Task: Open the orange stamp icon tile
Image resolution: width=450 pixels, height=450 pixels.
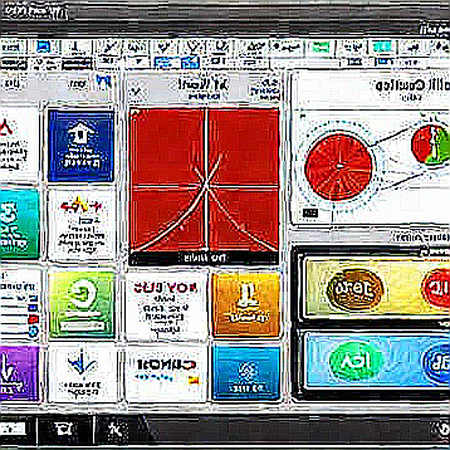Action: click(x=246, y=304)
